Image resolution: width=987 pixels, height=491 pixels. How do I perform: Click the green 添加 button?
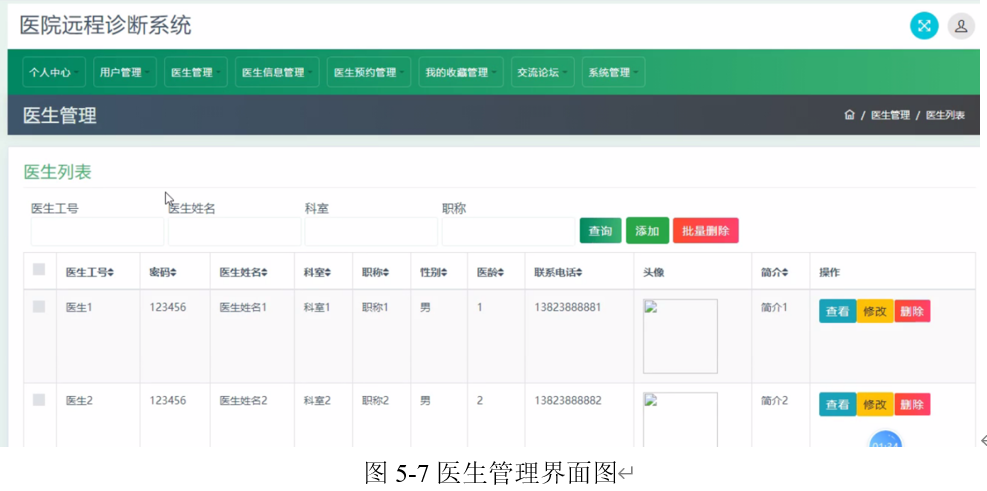click(647, 231)
